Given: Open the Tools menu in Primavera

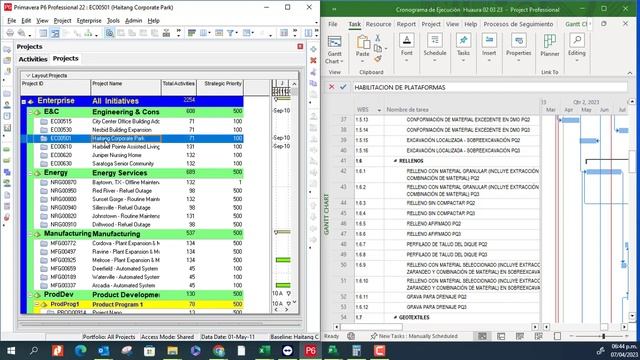Looking at the screenshot, I should point(113,20).
